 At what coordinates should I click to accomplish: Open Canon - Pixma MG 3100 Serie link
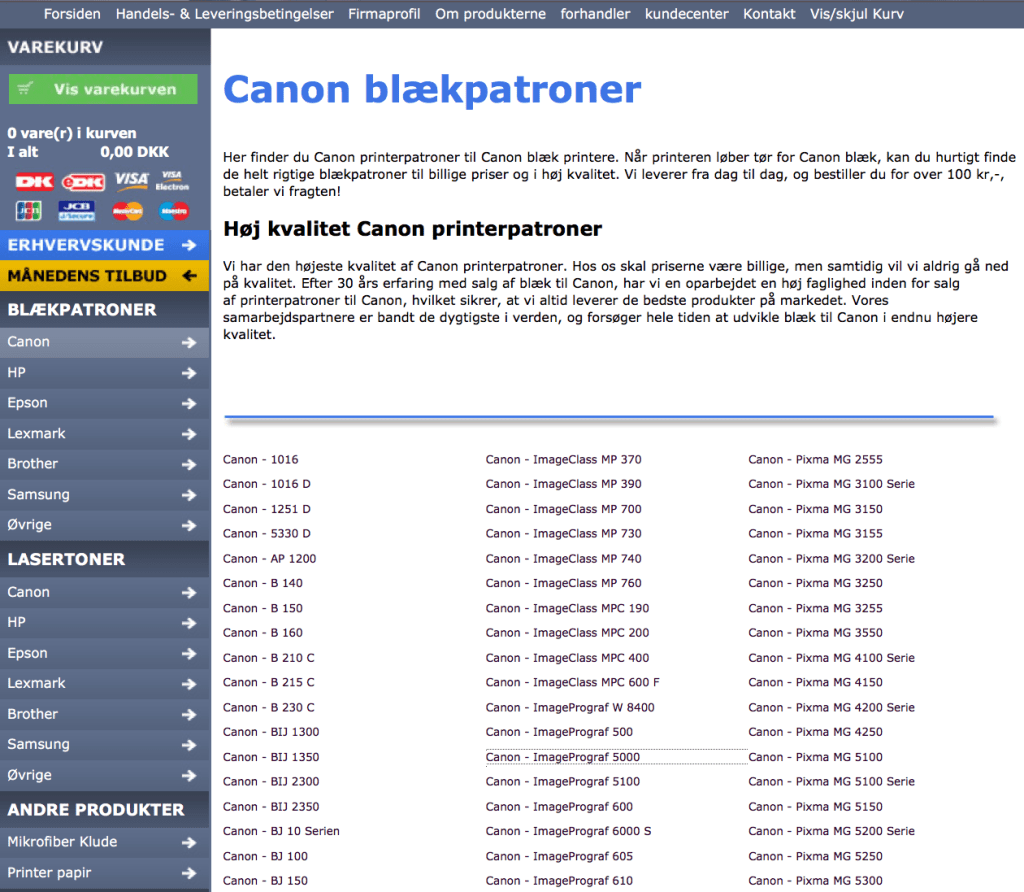[831, 484]
